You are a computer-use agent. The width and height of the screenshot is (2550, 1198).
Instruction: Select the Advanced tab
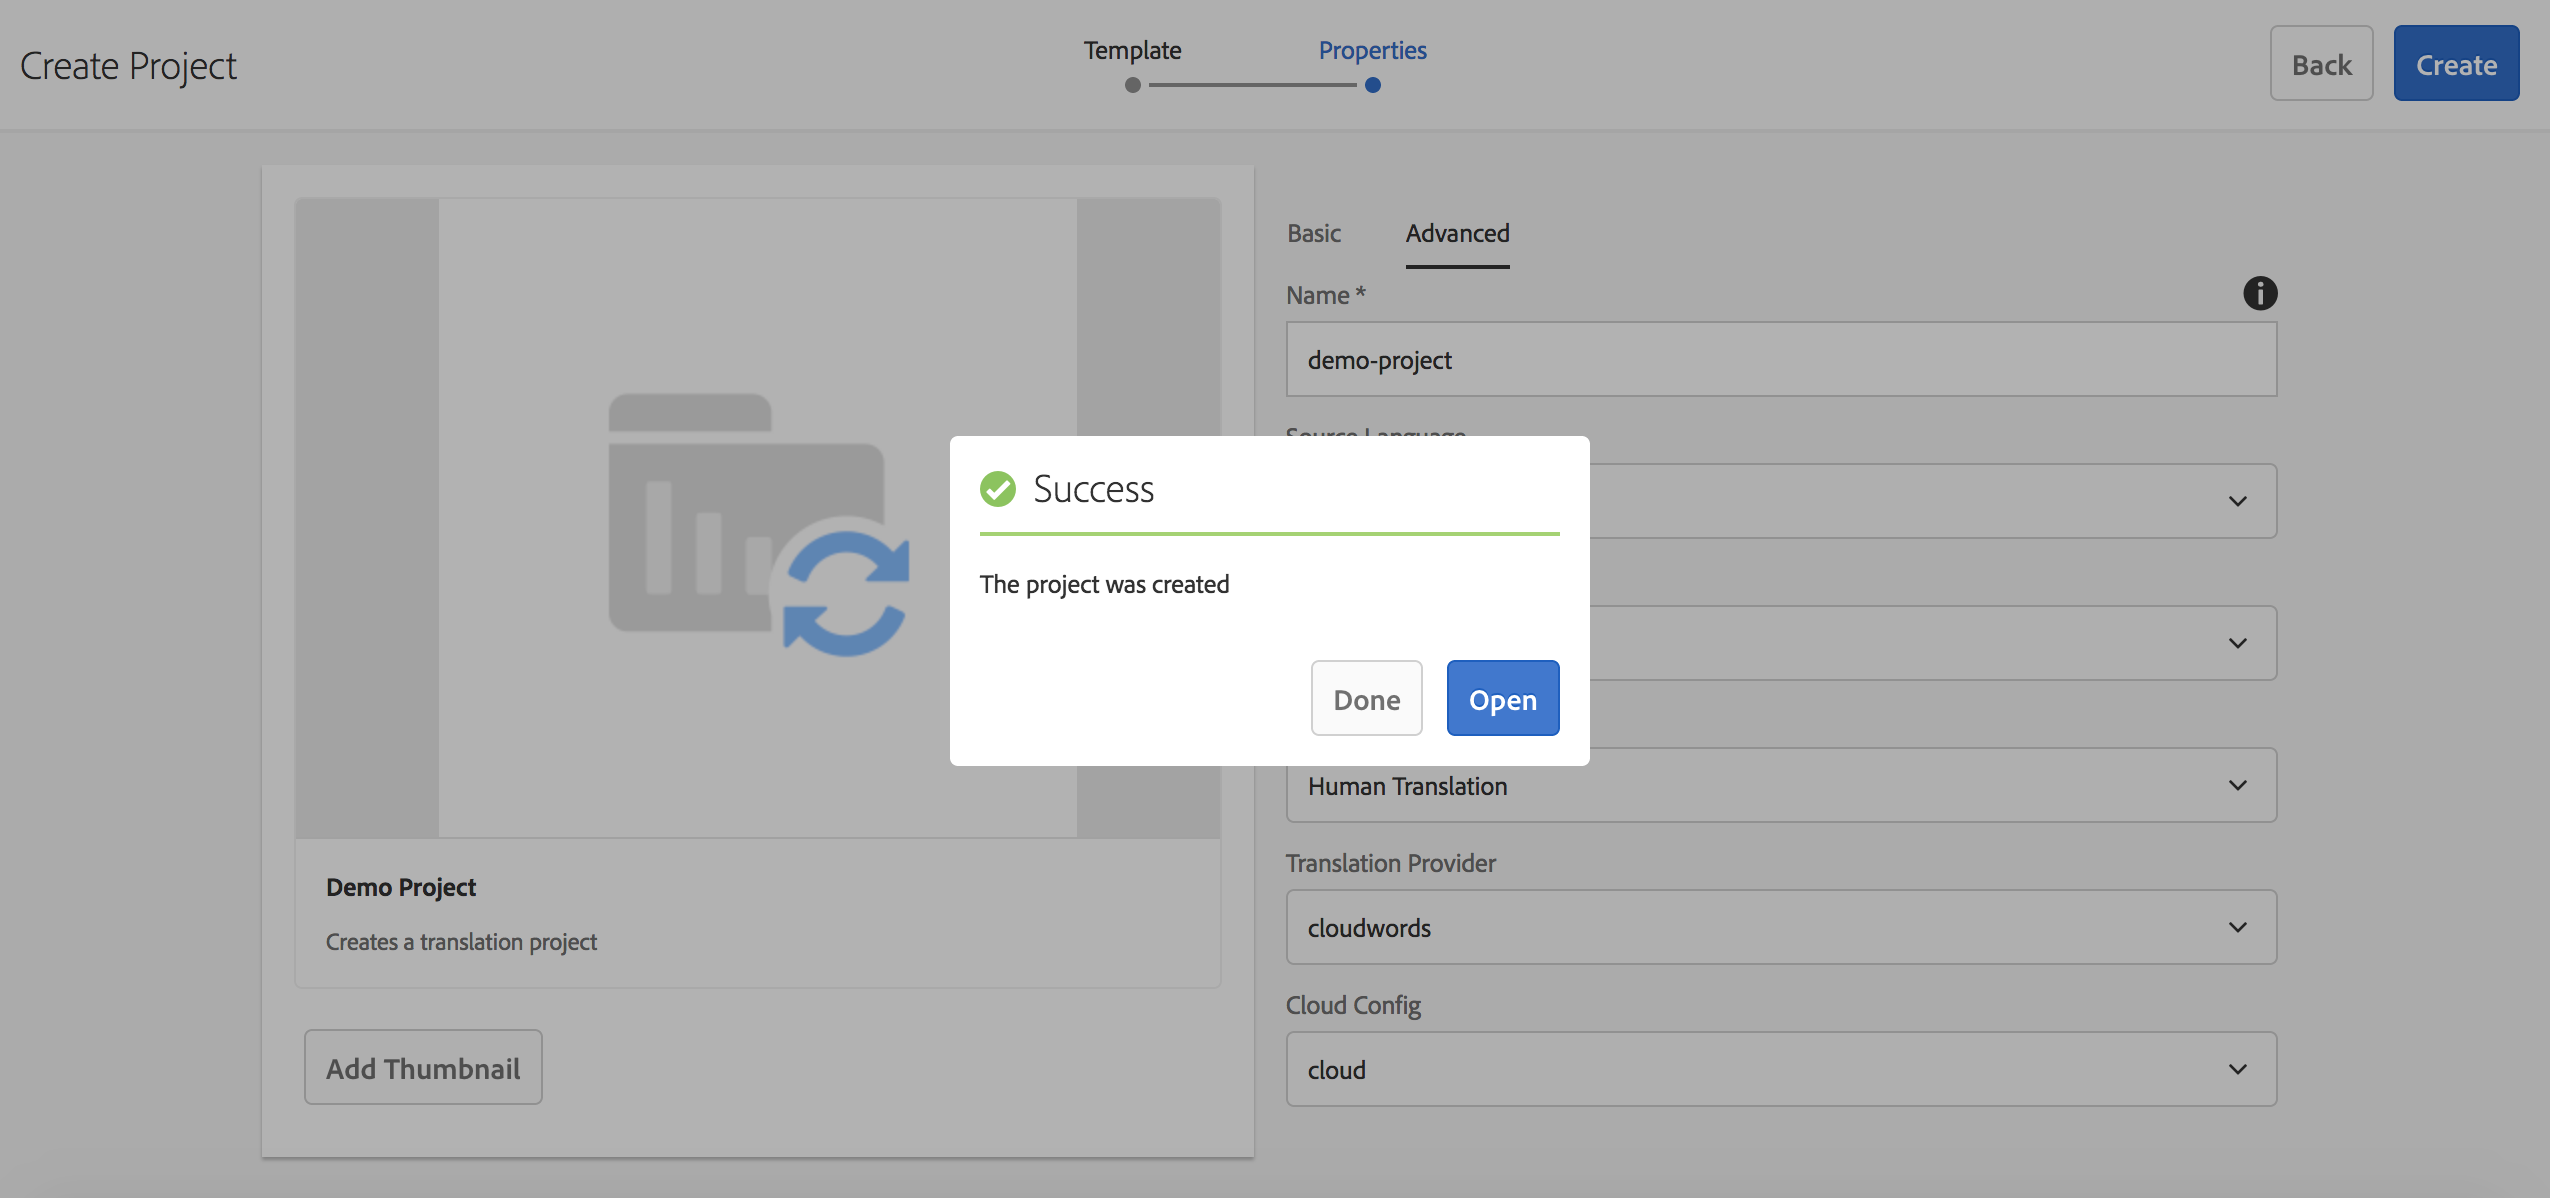(1457, 233)
